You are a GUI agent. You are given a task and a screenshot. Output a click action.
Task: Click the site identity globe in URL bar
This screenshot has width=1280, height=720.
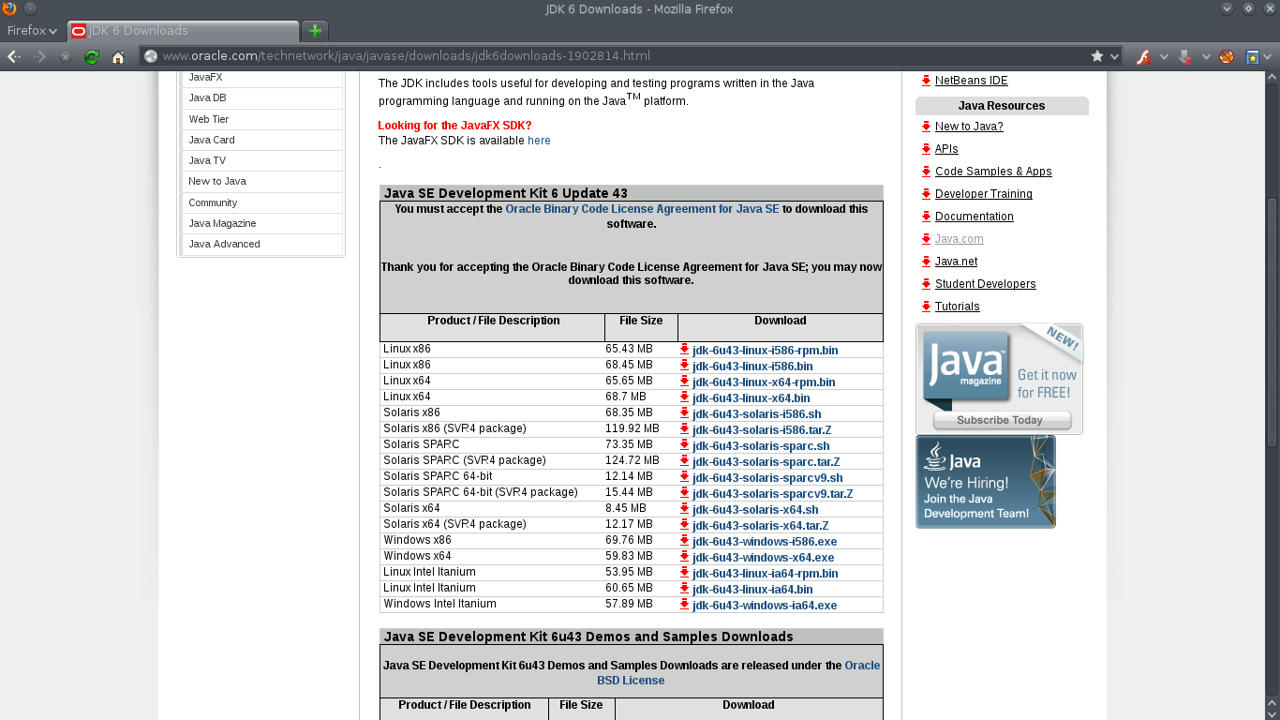[x=151, y=56]
